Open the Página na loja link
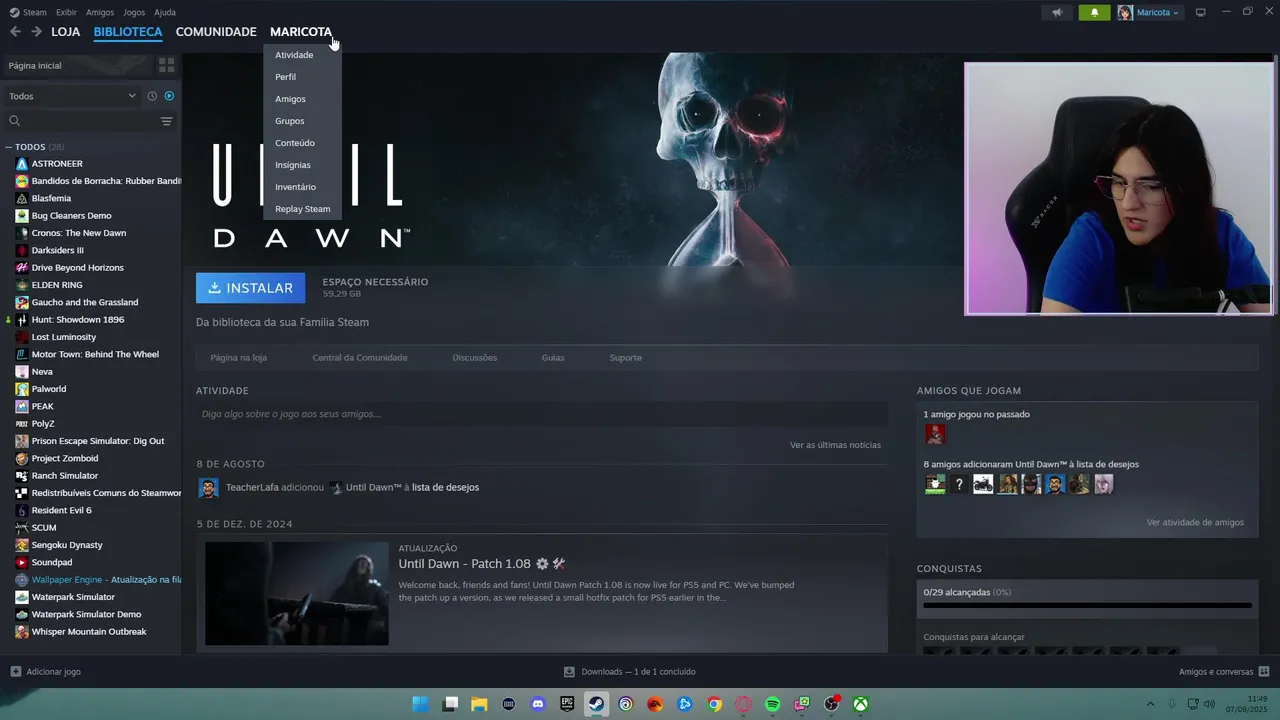The width and height of the screenshot is (1280, 720). (238, 358)
